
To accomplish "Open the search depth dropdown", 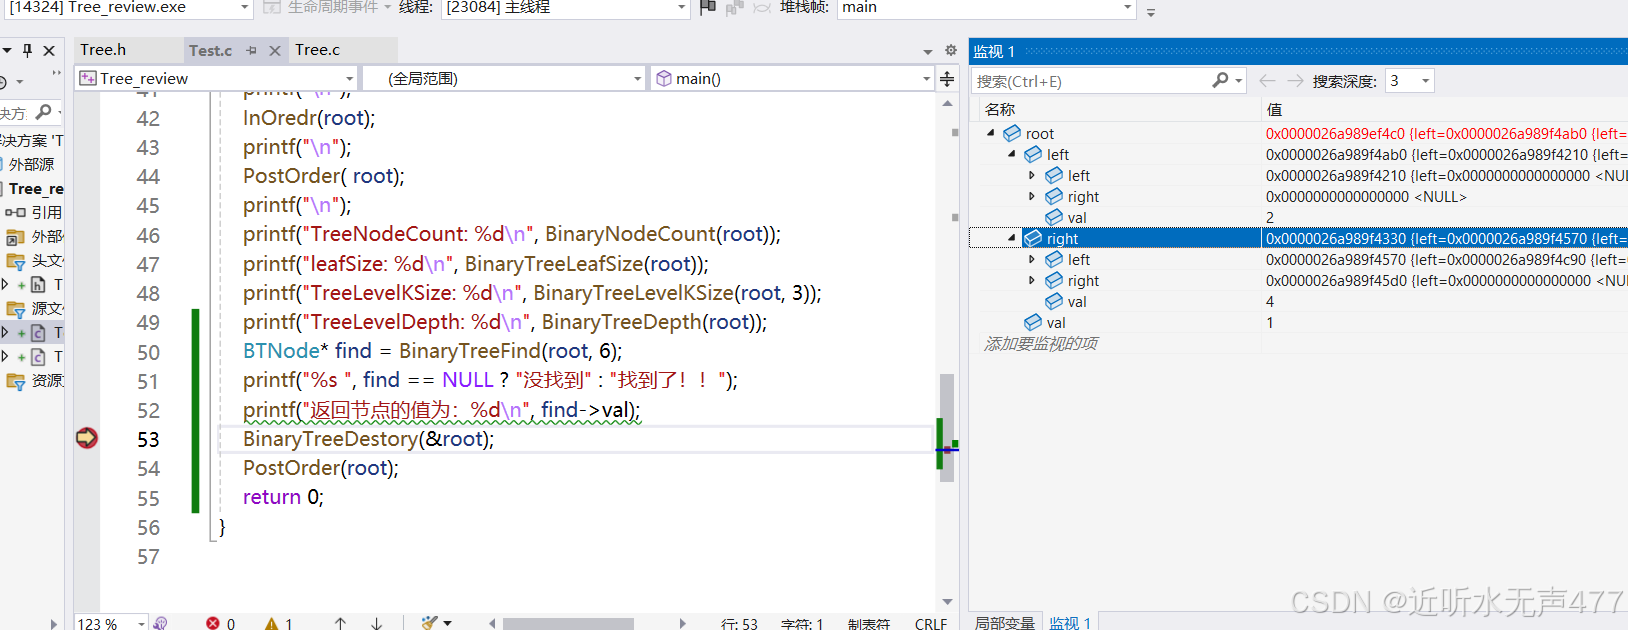I will [1425, 81].
